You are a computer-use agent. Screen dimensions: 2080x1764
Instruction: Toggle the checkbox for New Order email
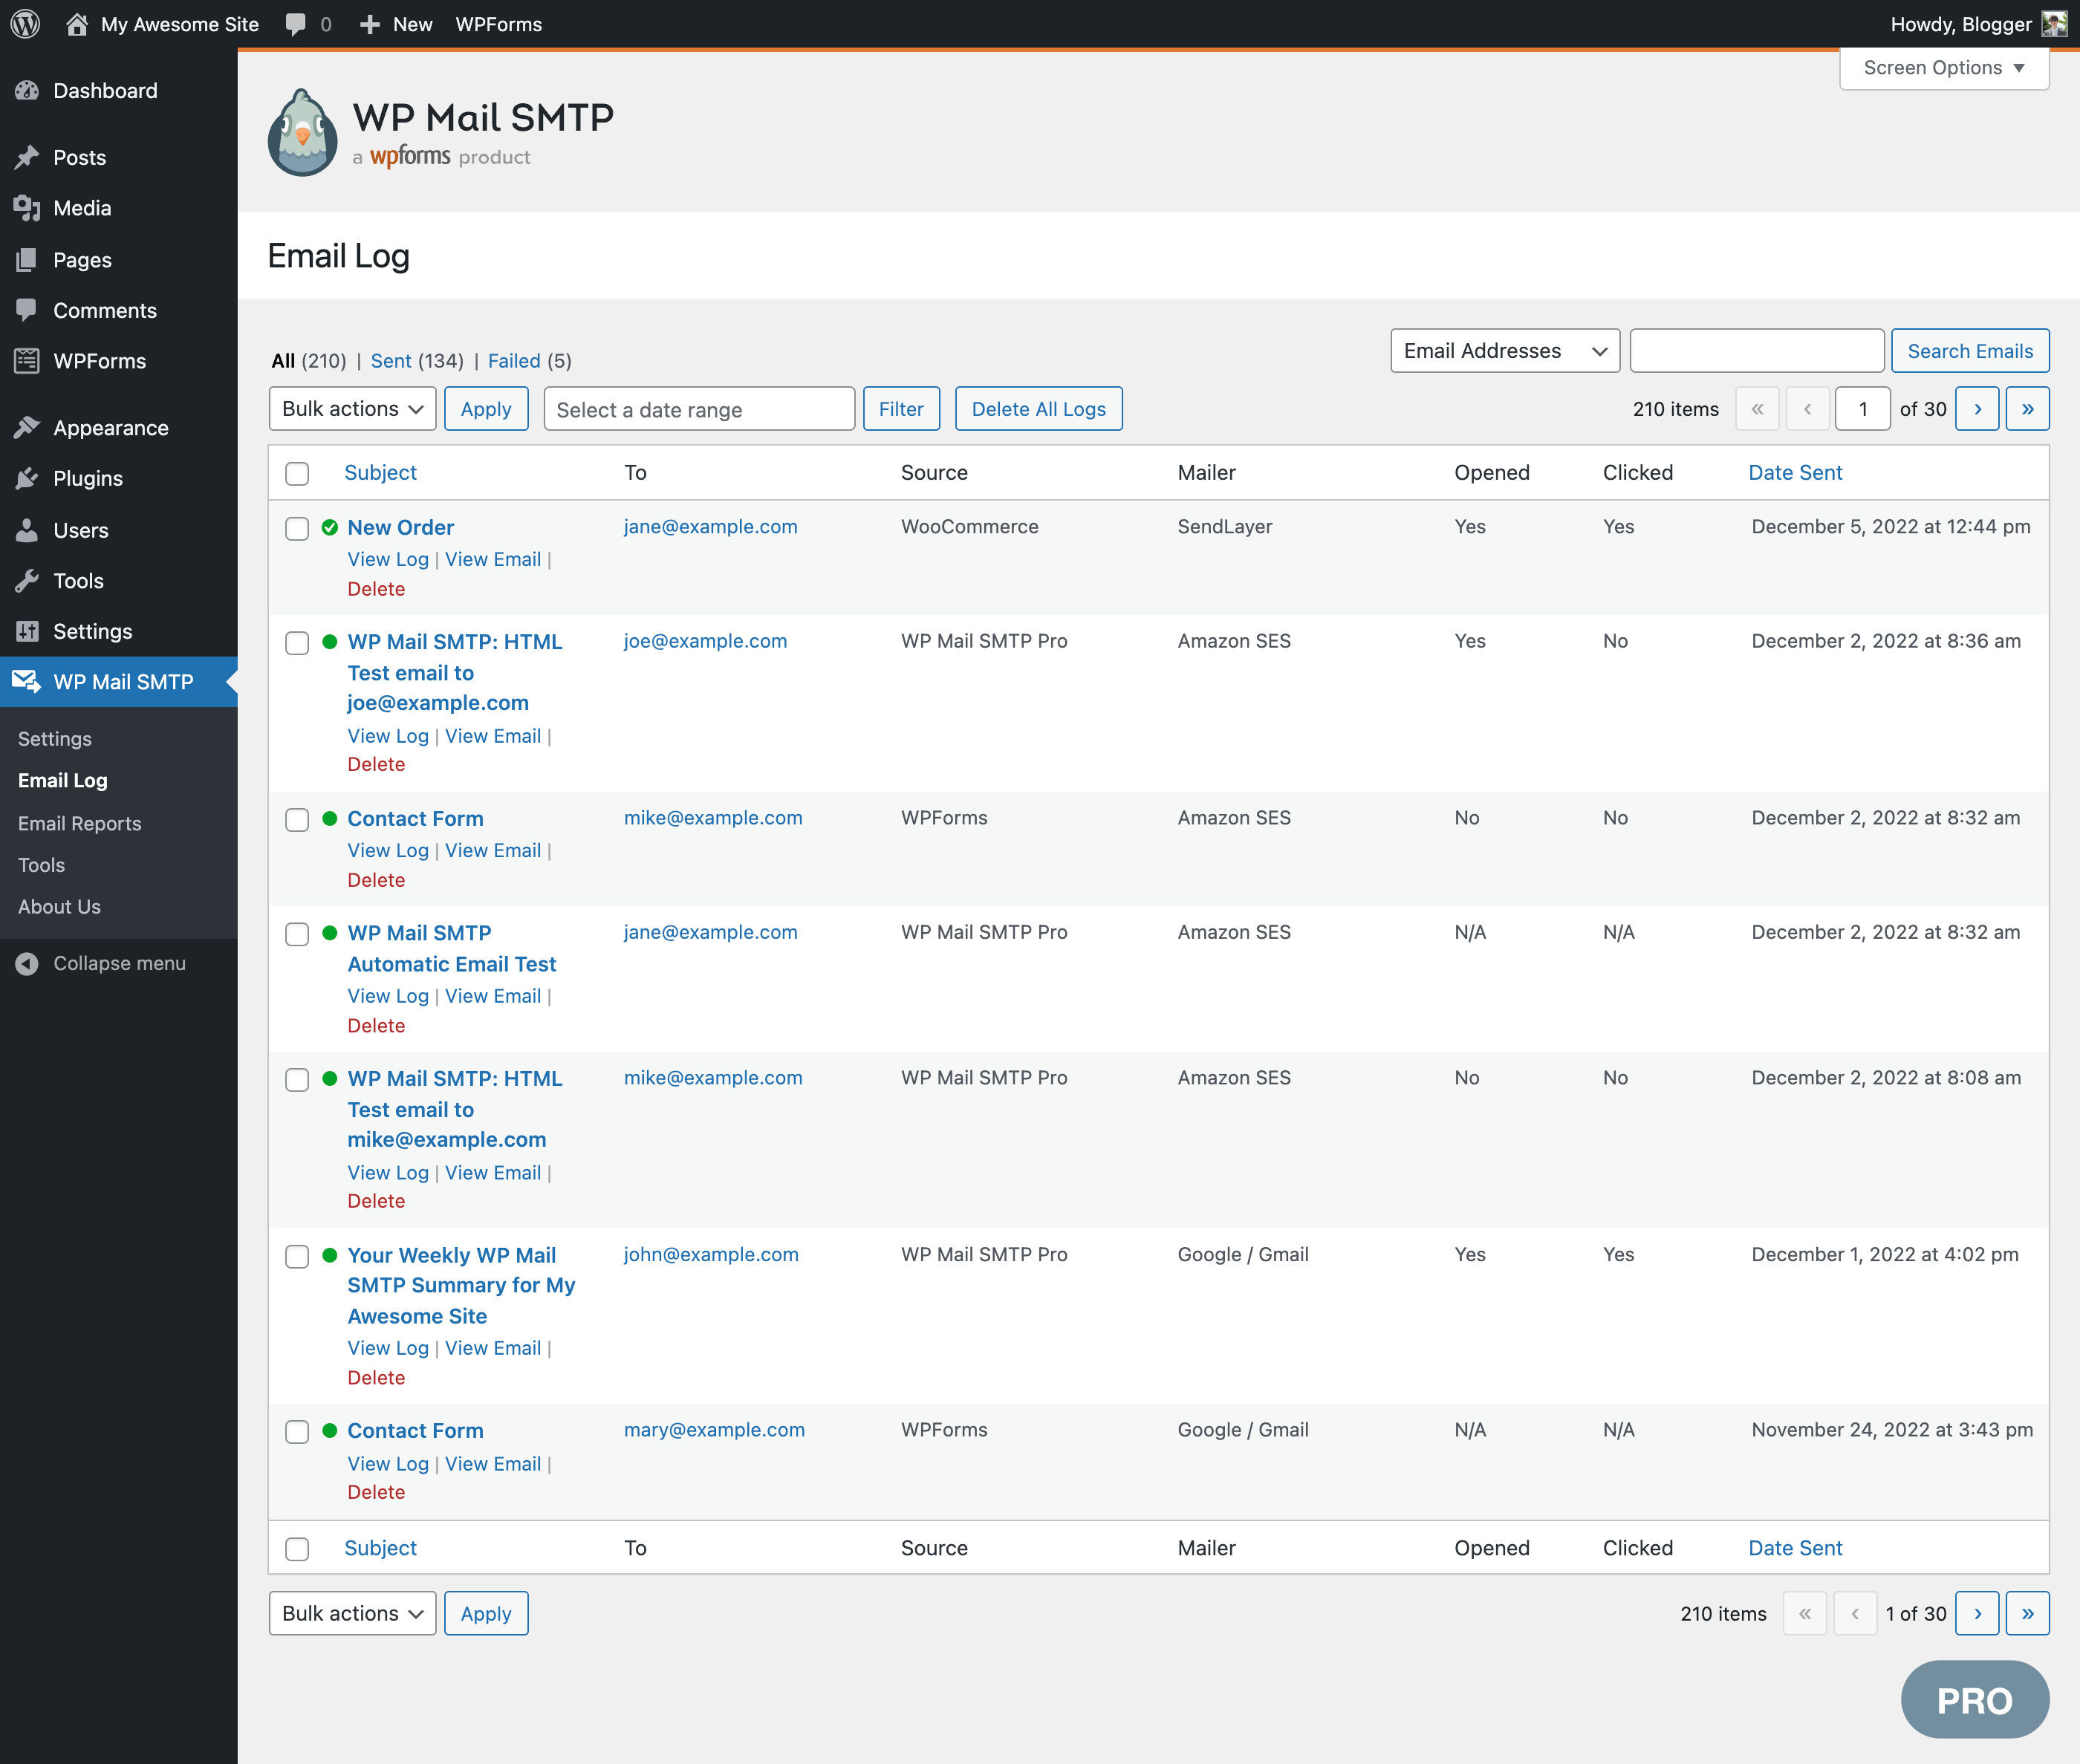click(x=298, y=527)
